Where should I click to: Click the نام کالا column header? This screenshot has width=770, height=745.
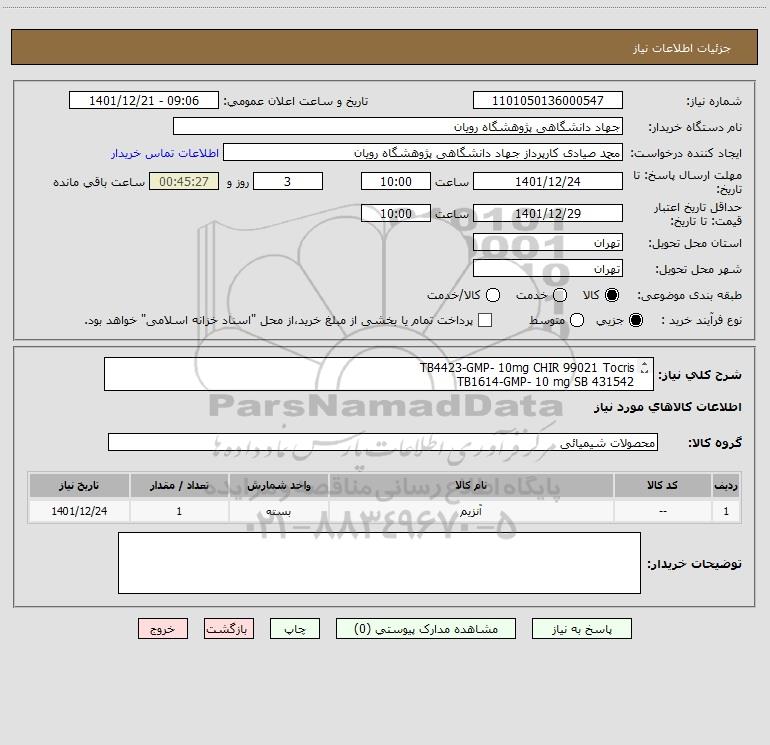point(471,485)
